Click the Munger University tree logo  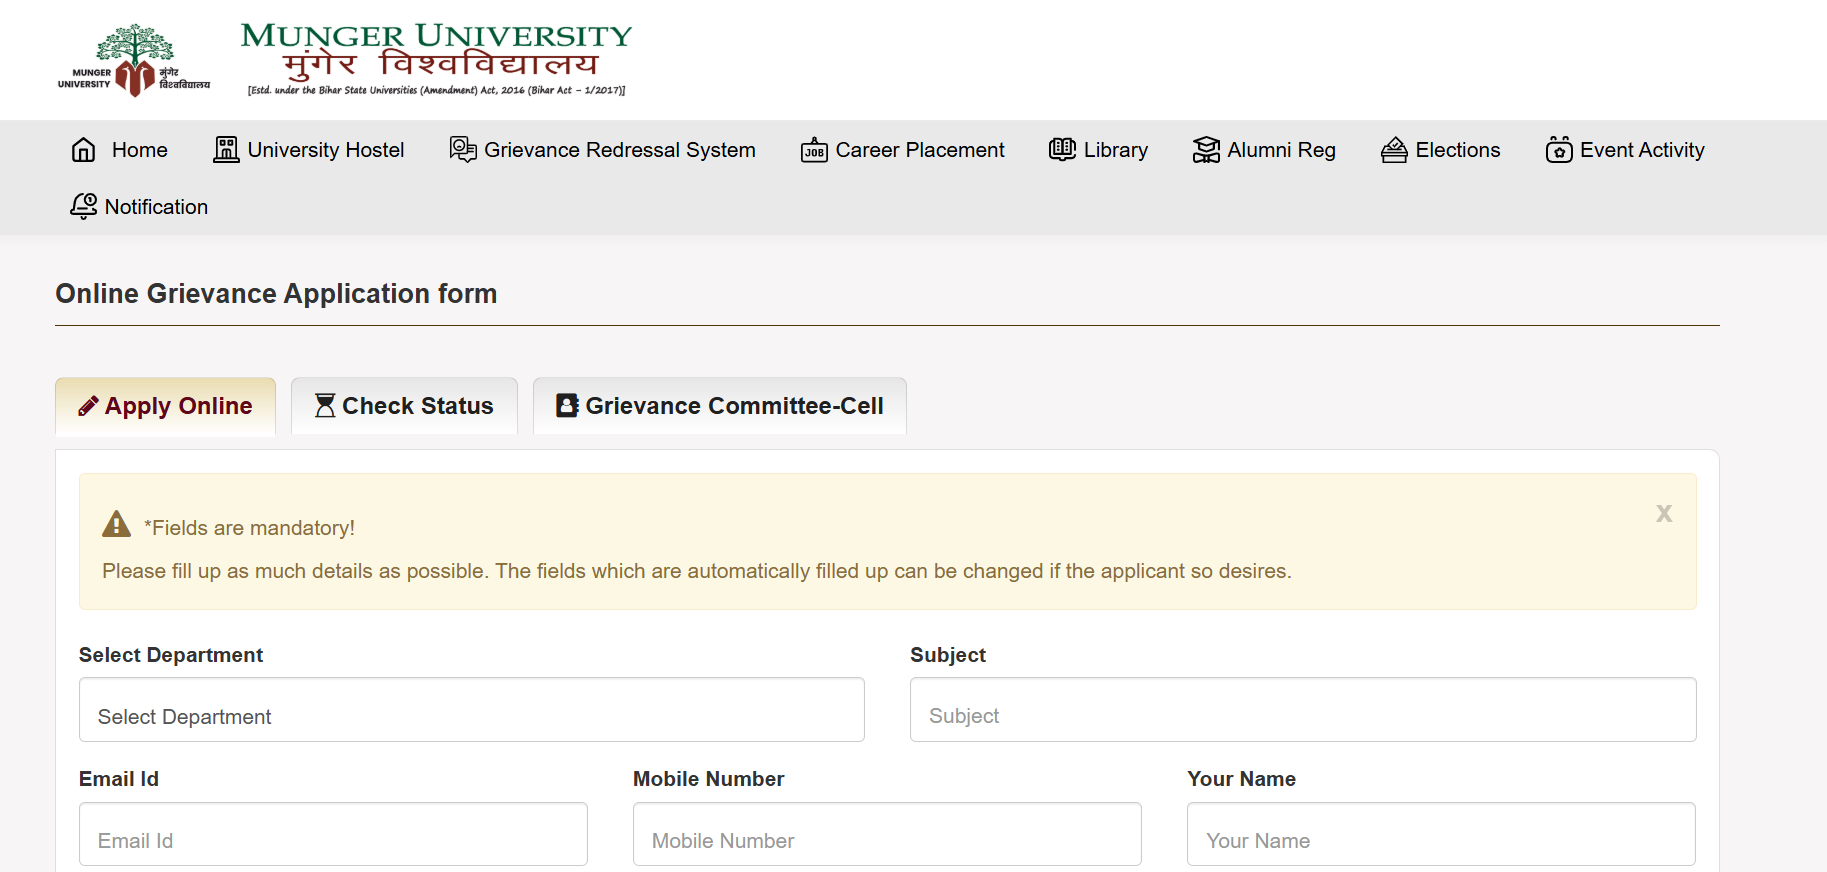tap(134, 60)
